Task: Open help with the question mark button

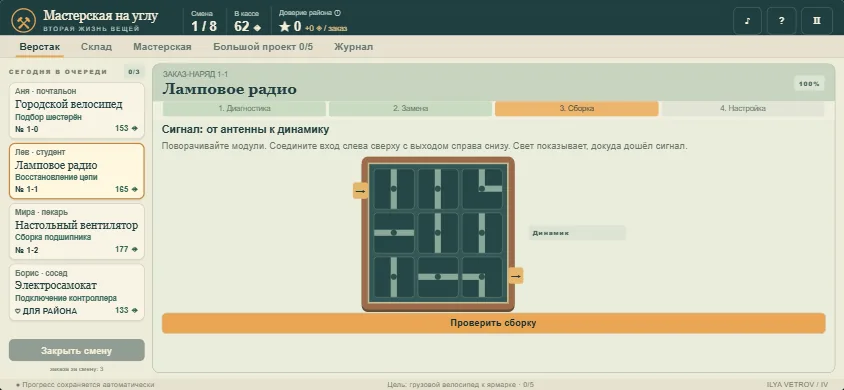Action: coord(782,21)
